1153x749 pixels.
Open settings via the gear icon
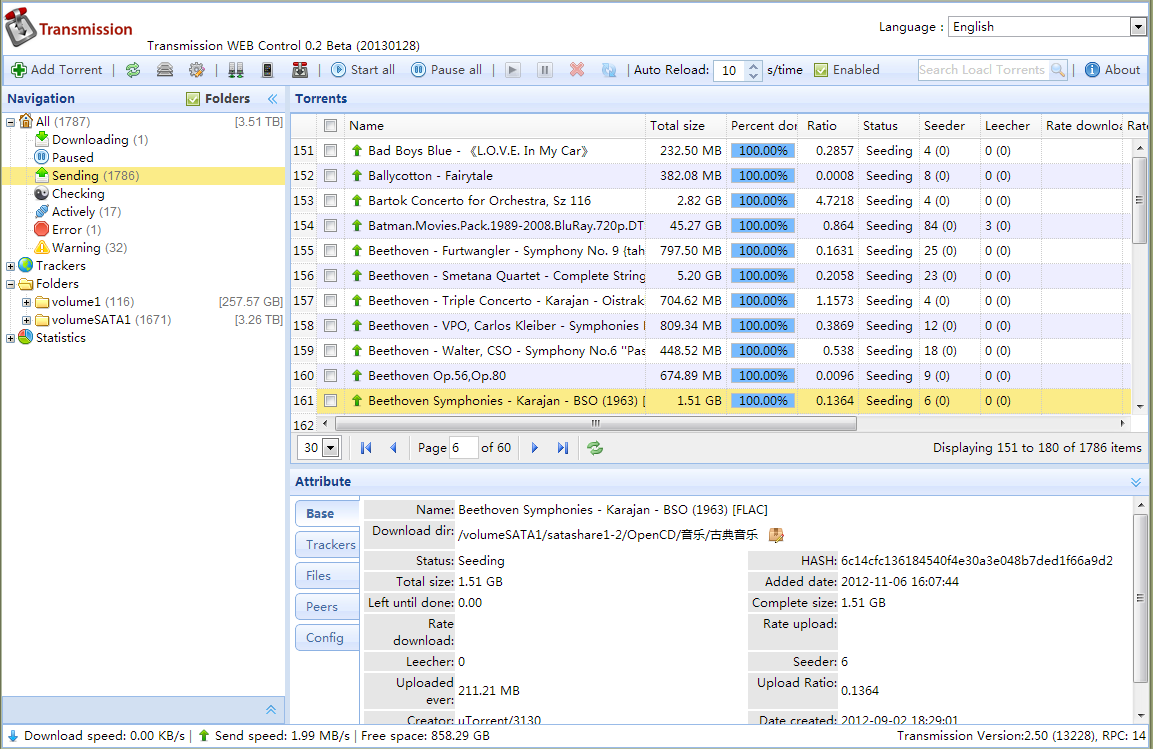[196, 70]
